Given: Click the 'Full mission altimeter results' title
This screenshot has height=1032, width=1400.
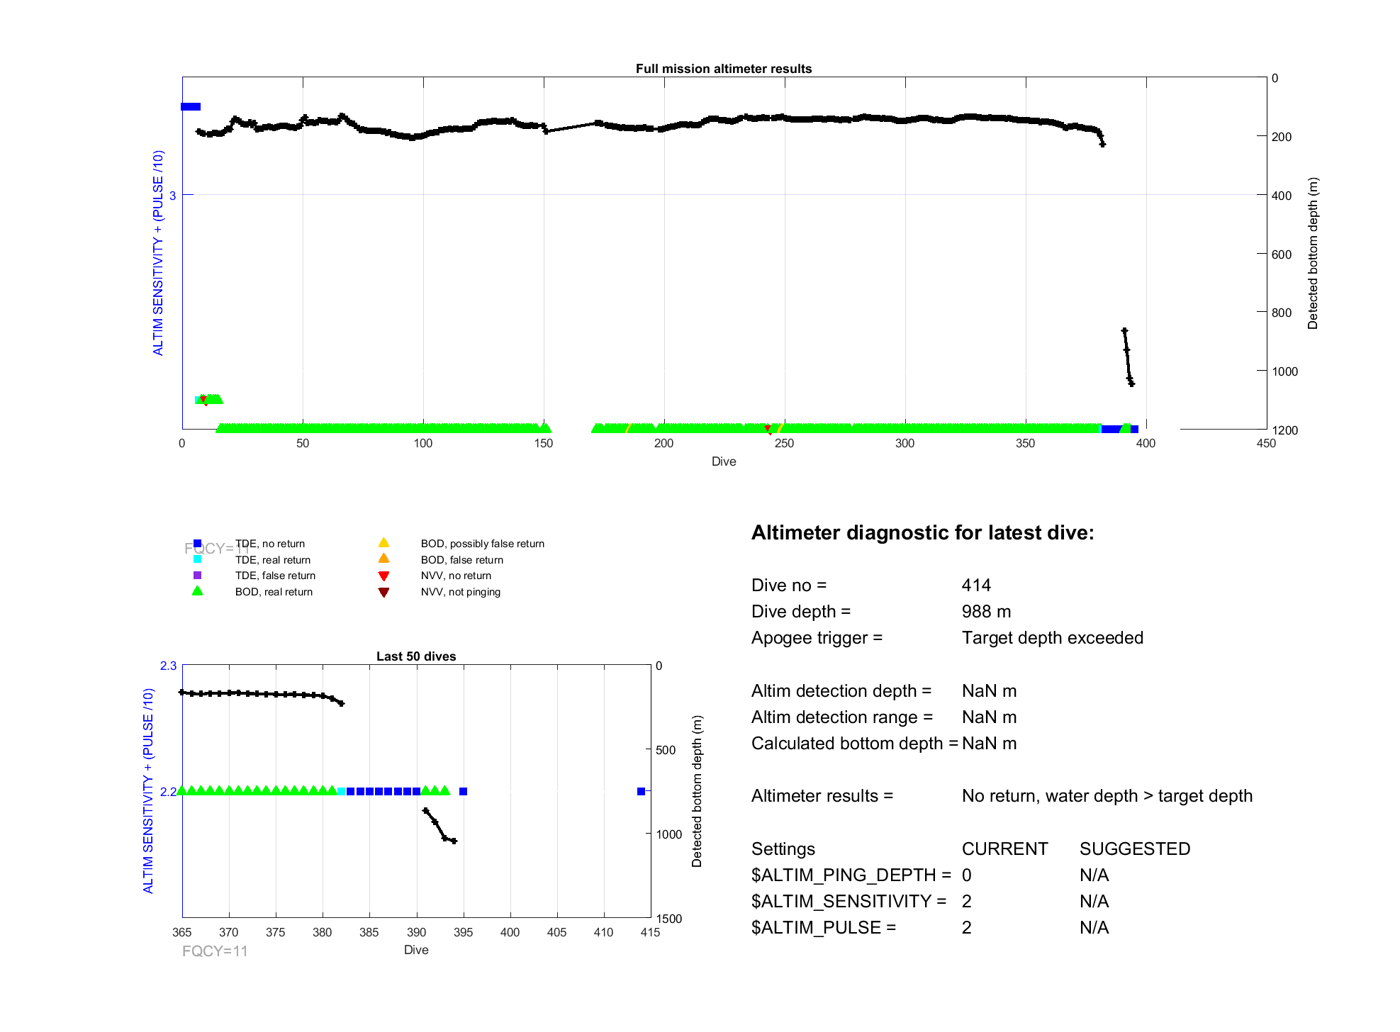Looking at the screenshot, I should (x=724, y=69).
